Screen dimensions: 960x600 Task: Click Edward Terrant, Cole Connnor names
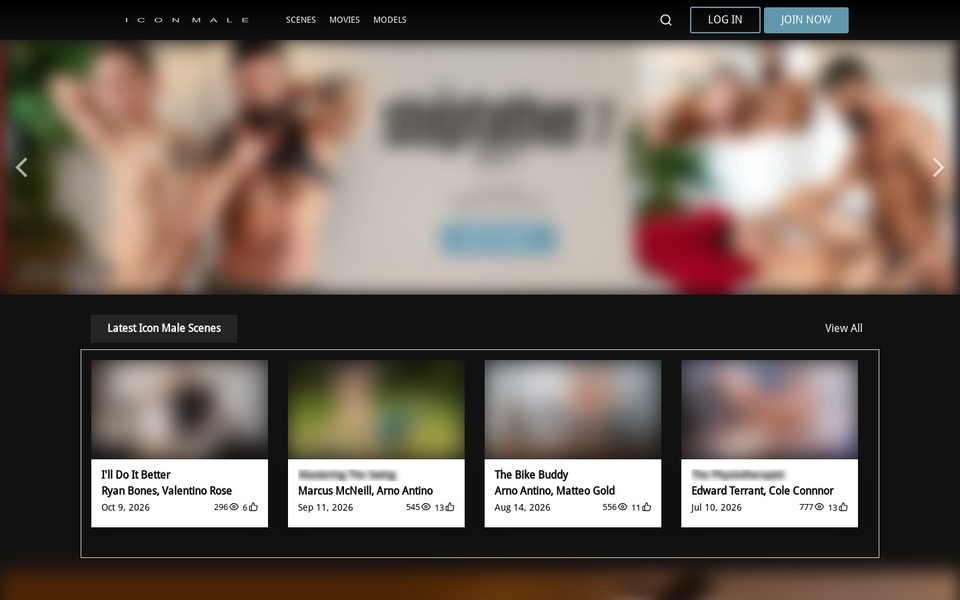click(x=762, y=490)
